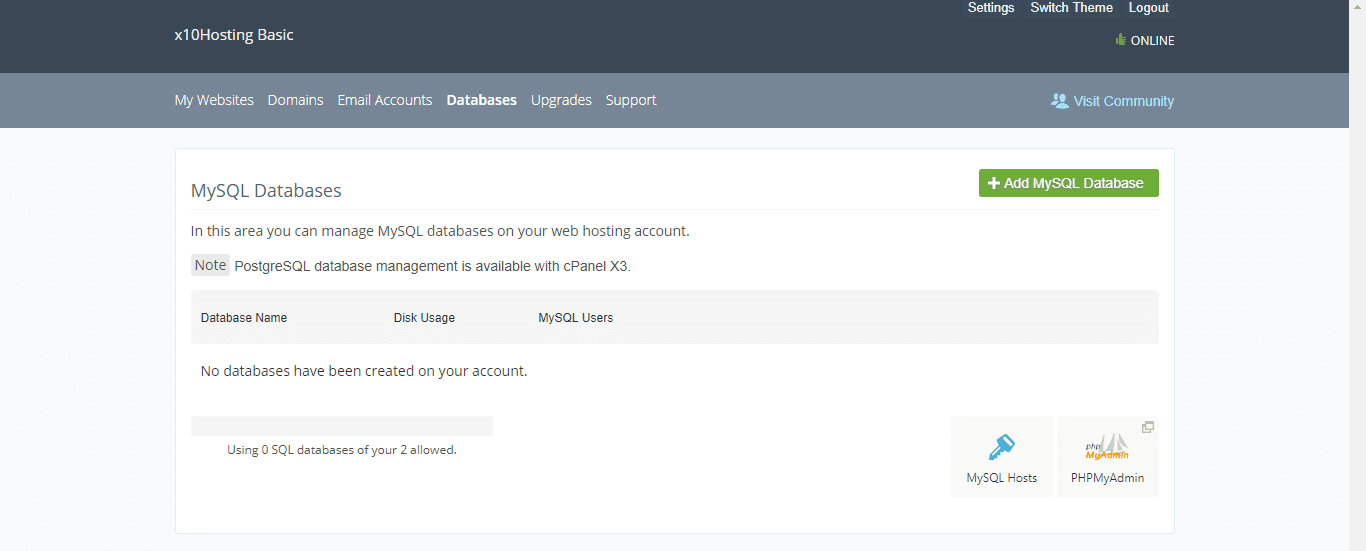
Task: Click the ONLINE status text
Action: (x=1153, y=41)
